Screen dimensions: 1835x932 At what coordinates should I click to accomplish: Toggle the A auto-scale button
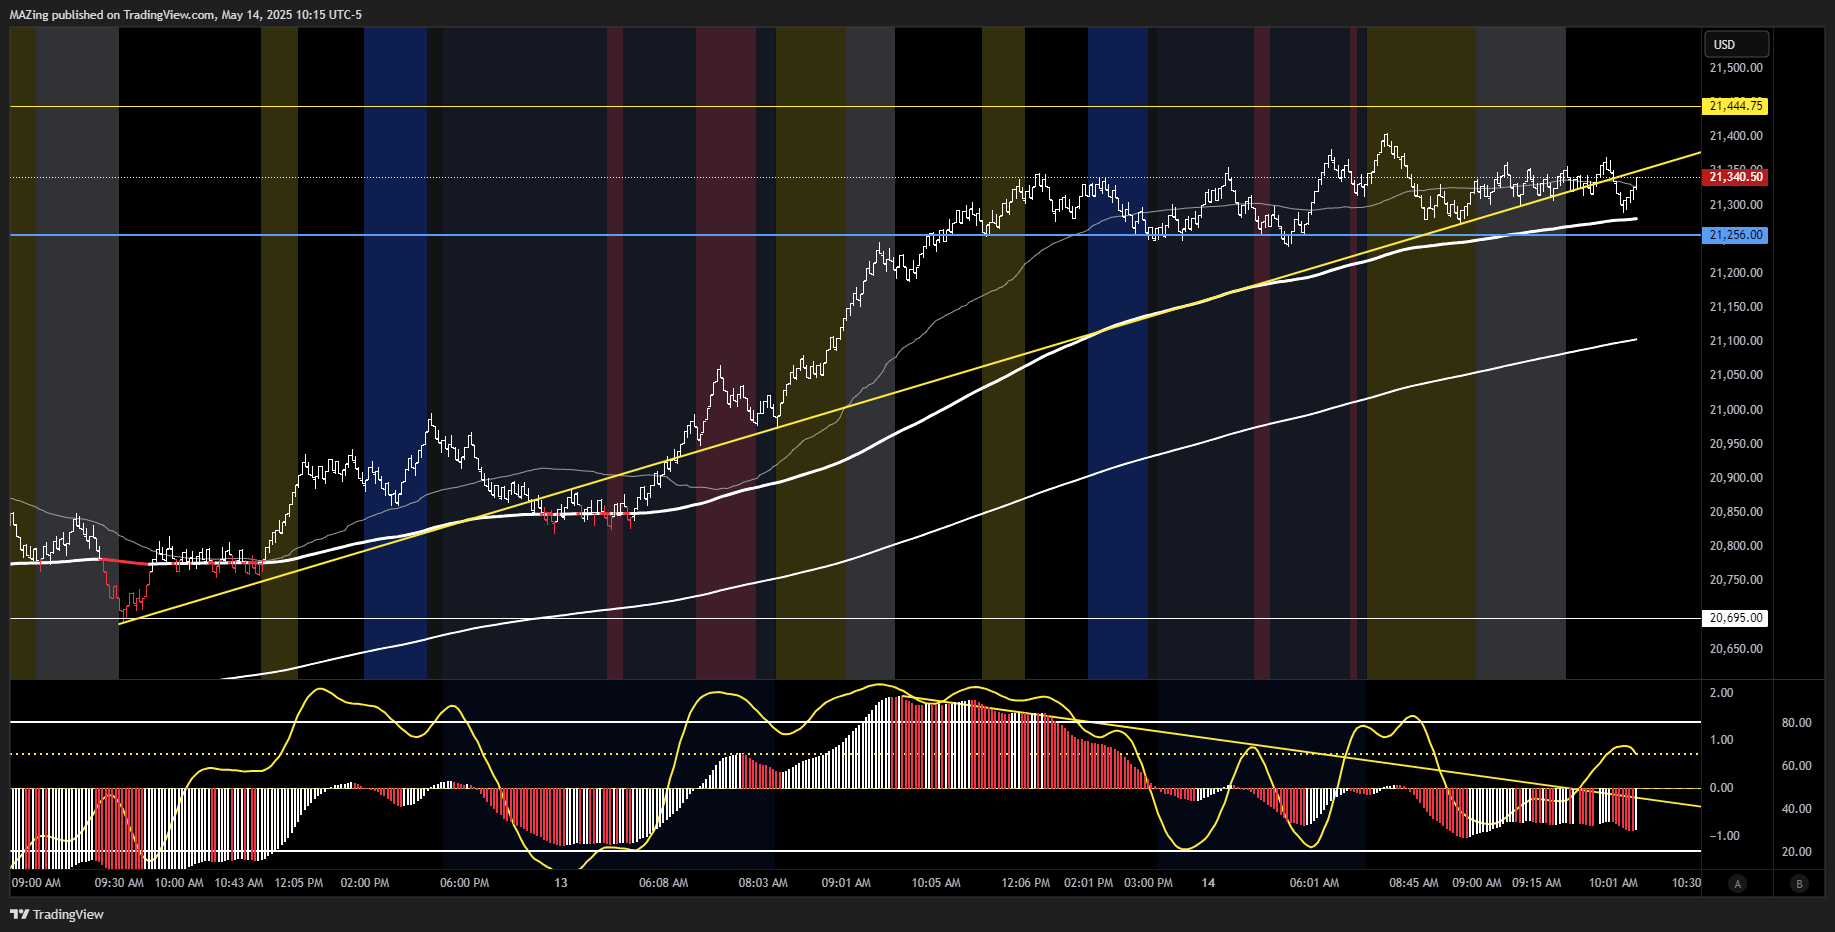coord(1738,883)
